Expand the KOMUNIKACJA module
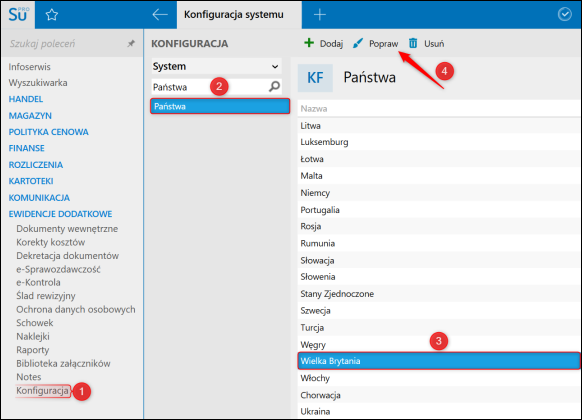 click(x=39, y=197)
